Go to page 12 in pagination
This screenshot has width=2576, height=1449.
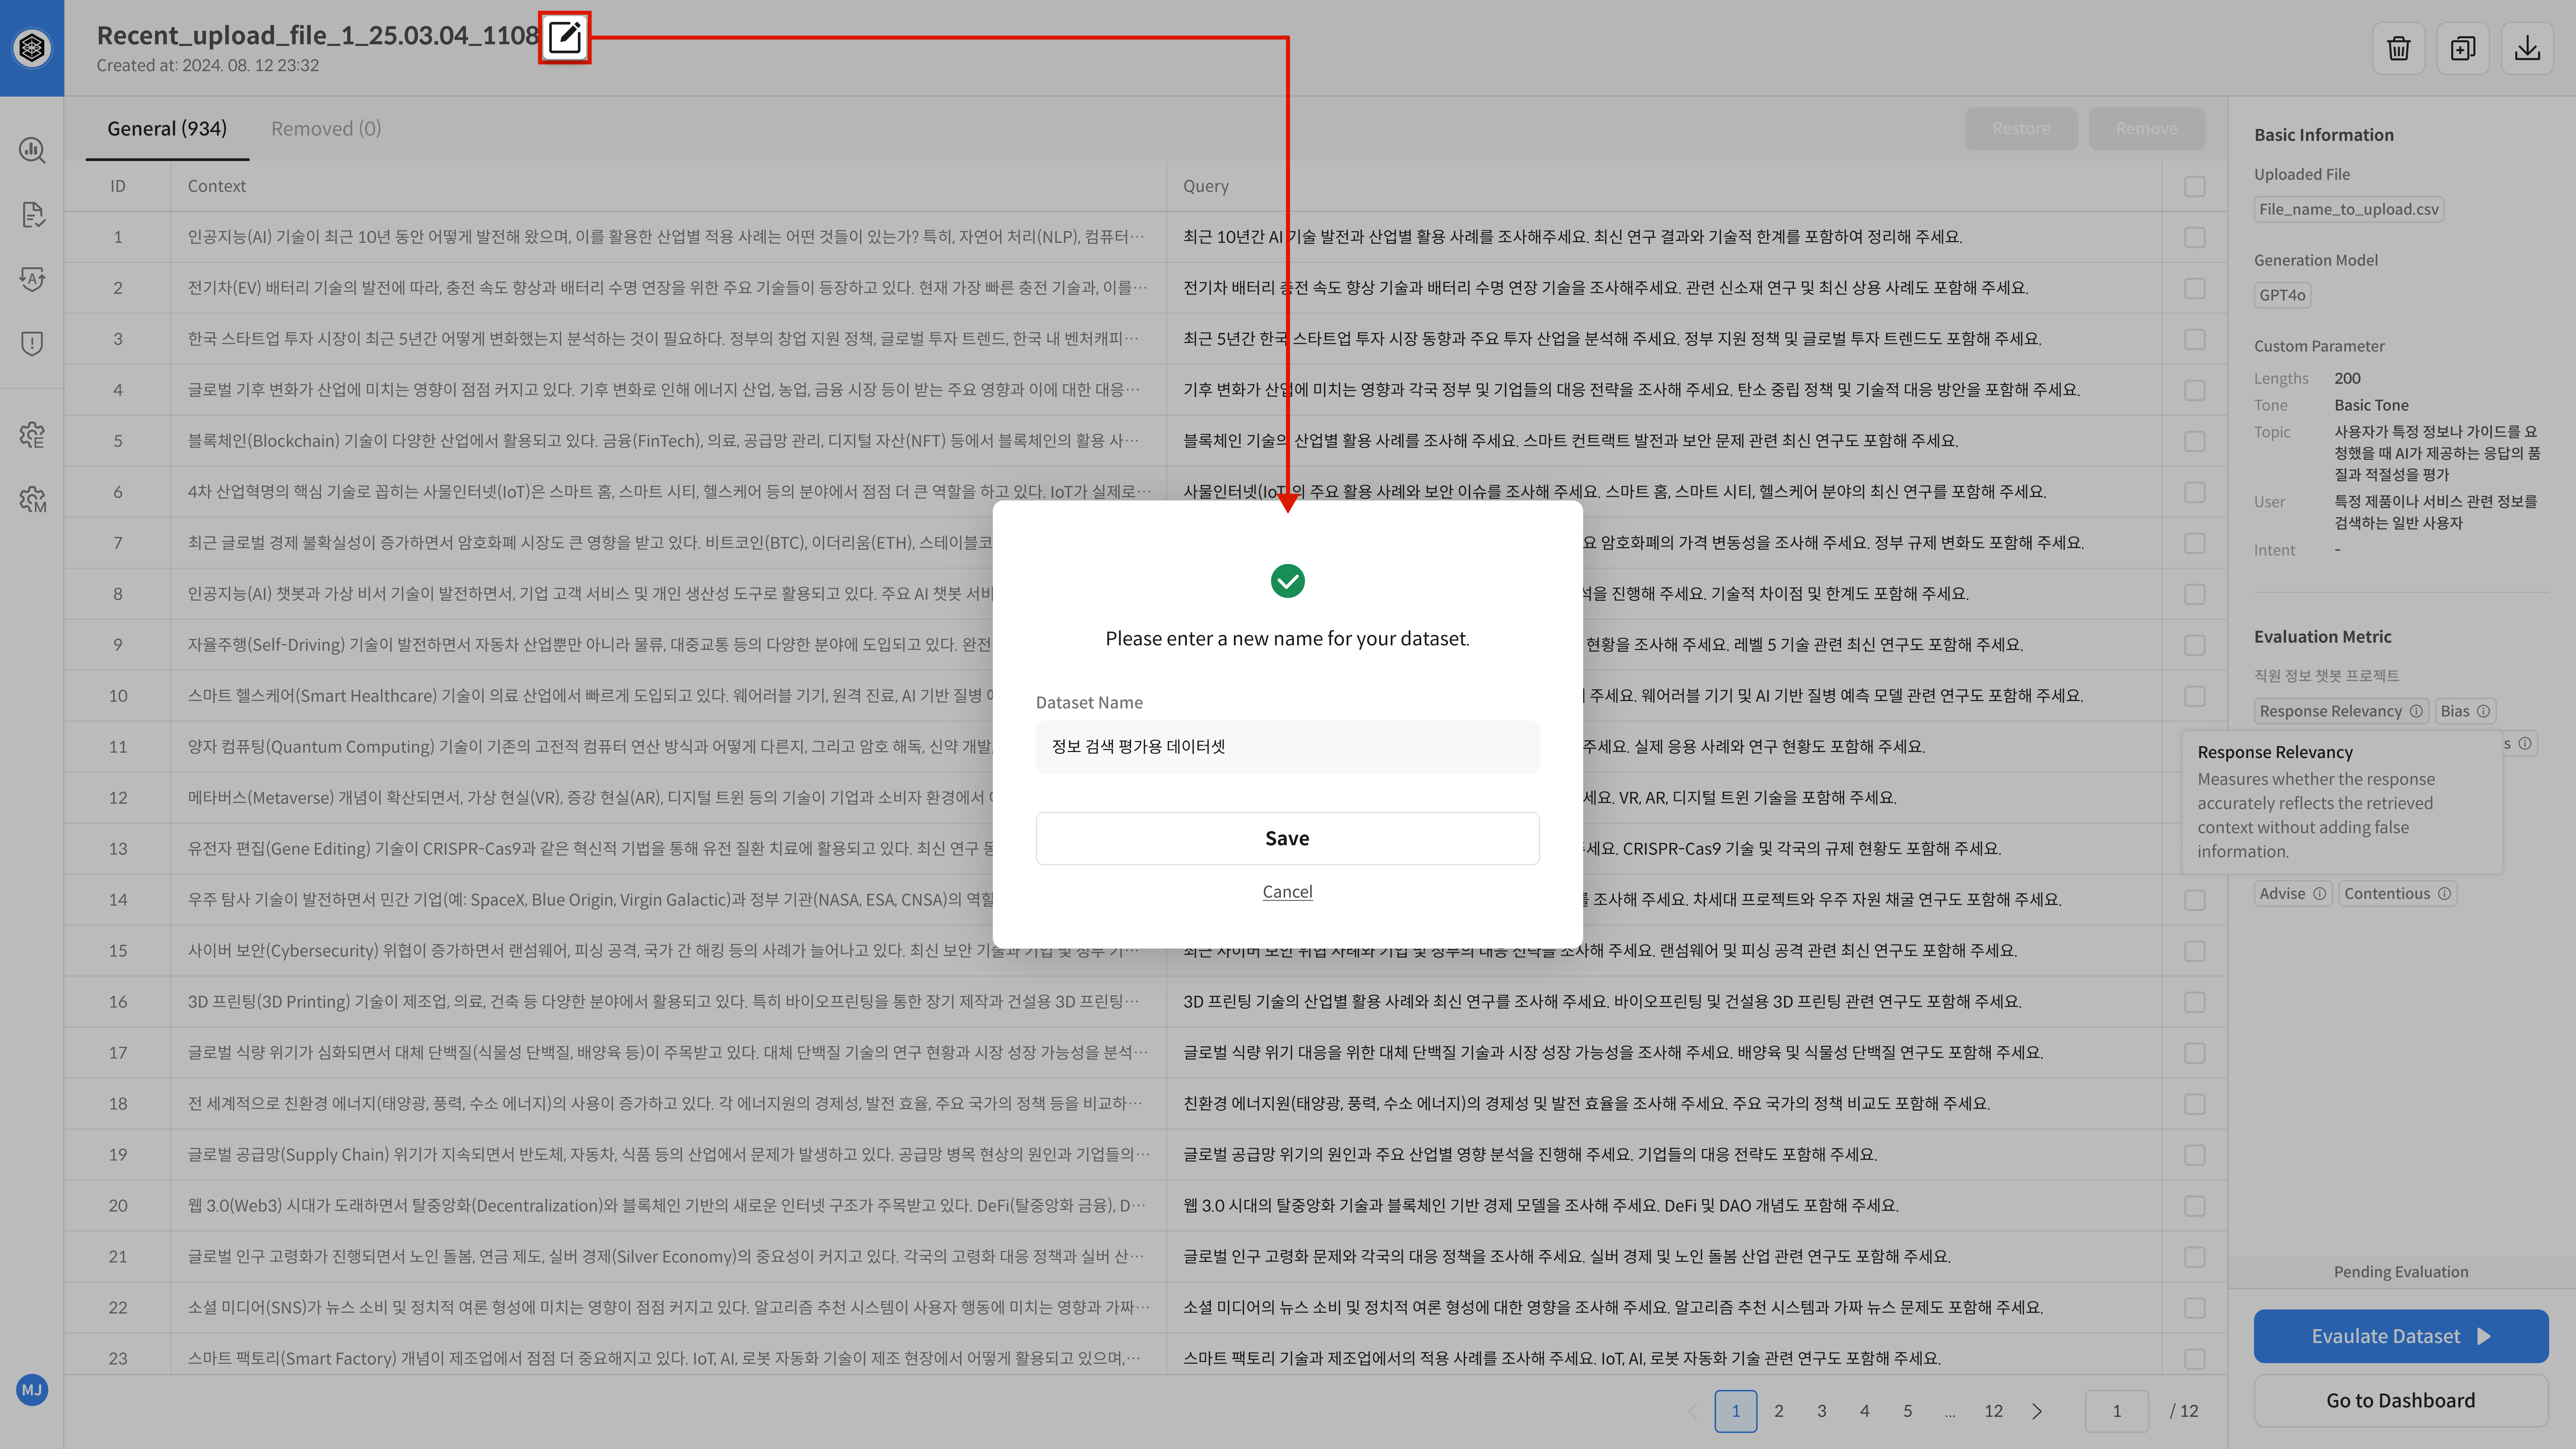(x=1994, y=1411)
